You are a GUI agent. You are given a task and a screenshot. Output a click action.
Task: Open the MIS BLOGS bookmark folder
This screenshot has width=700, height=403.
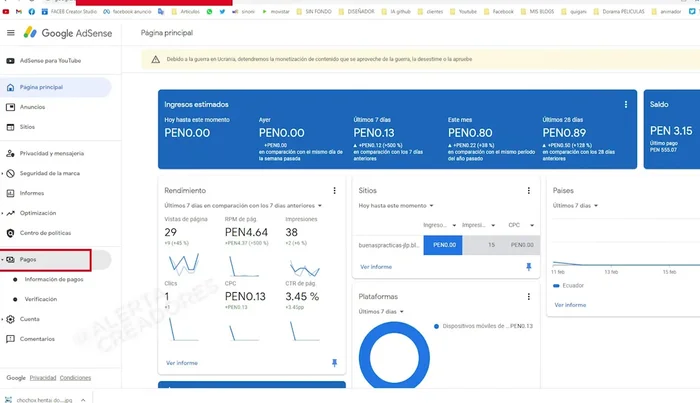[537, 12]
